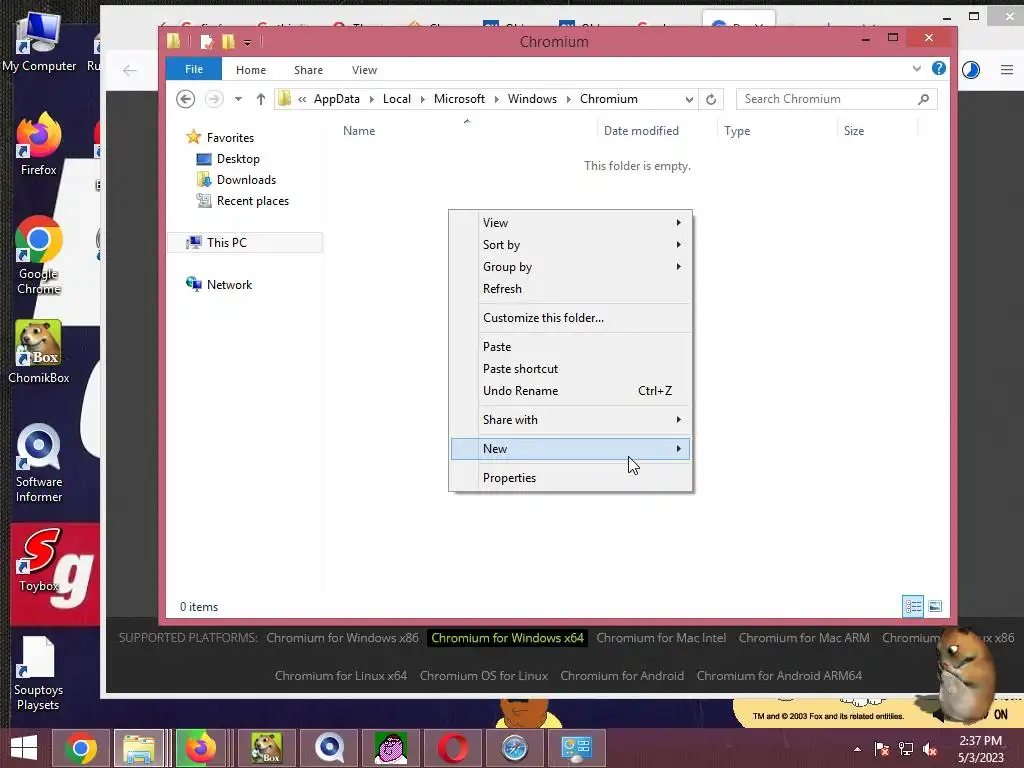Navigate to Local in the breadcrumb
The image size is (1024, 768).
(x=396, y=99)
